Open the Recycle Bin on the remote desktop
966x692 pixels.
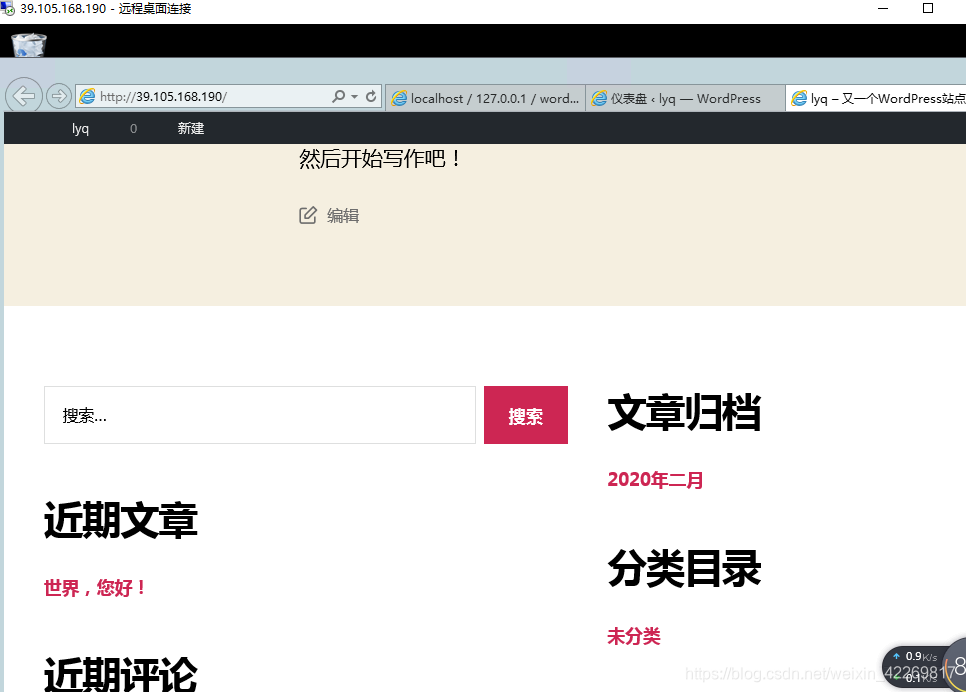click(x=27, y=43)
